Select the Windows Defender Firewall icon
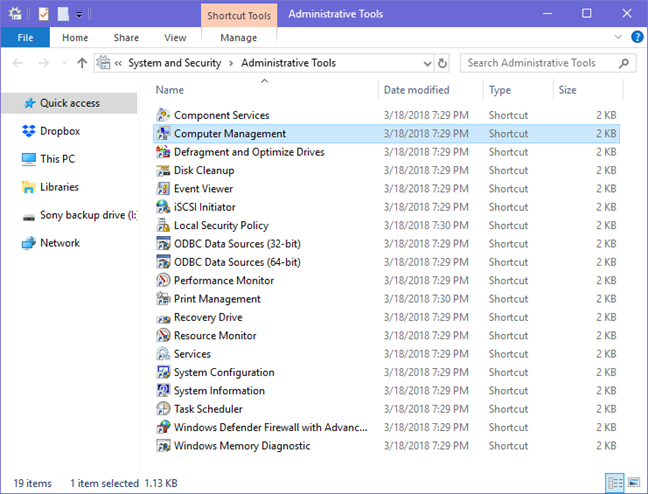This screenshot has height=494, width=648. [163, 427]
